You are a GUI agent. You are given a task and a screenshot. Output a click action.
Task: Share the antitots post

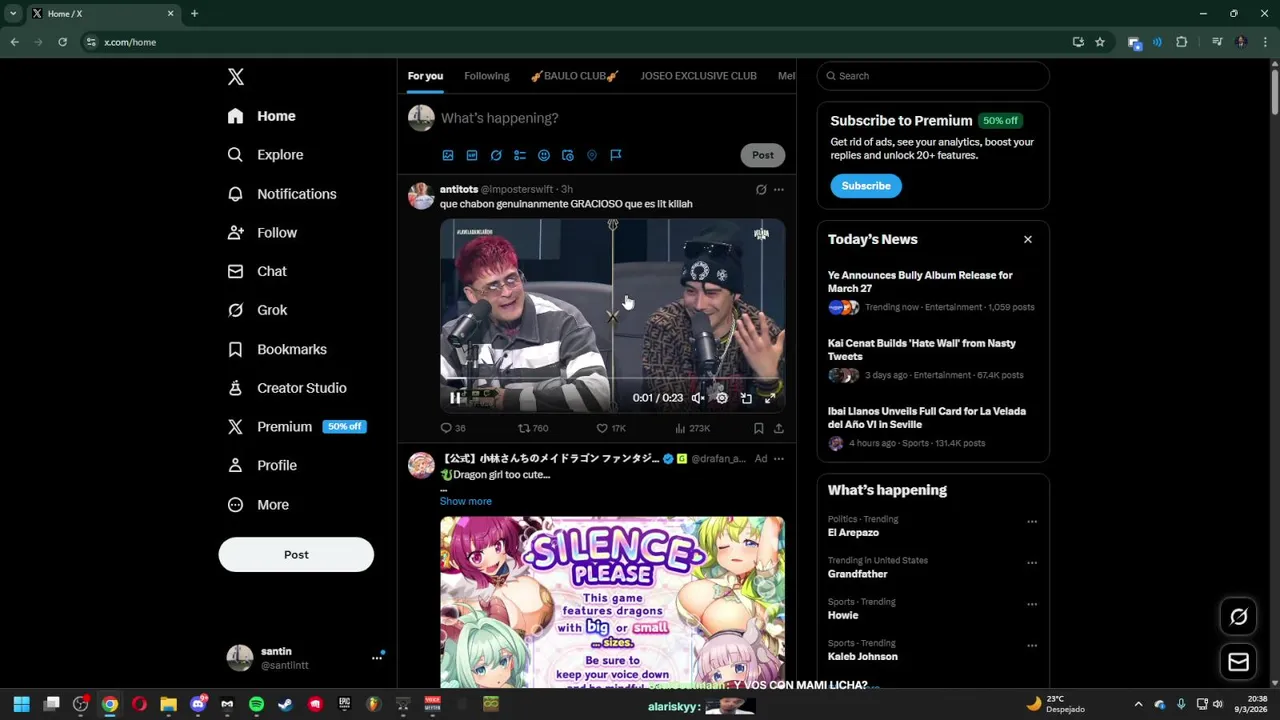click(x=779, y=428)
